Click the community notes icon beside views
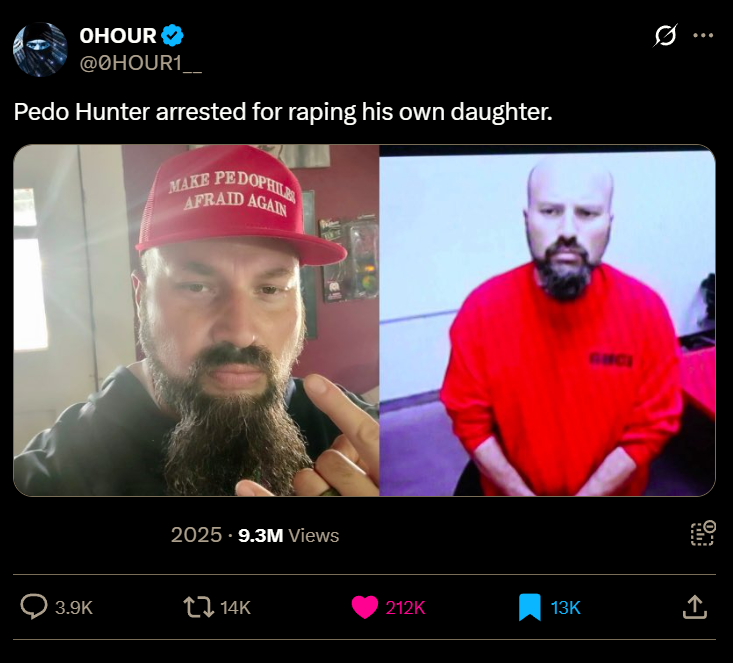The height and width of the screenshot is (663, 733). (703, 533)
